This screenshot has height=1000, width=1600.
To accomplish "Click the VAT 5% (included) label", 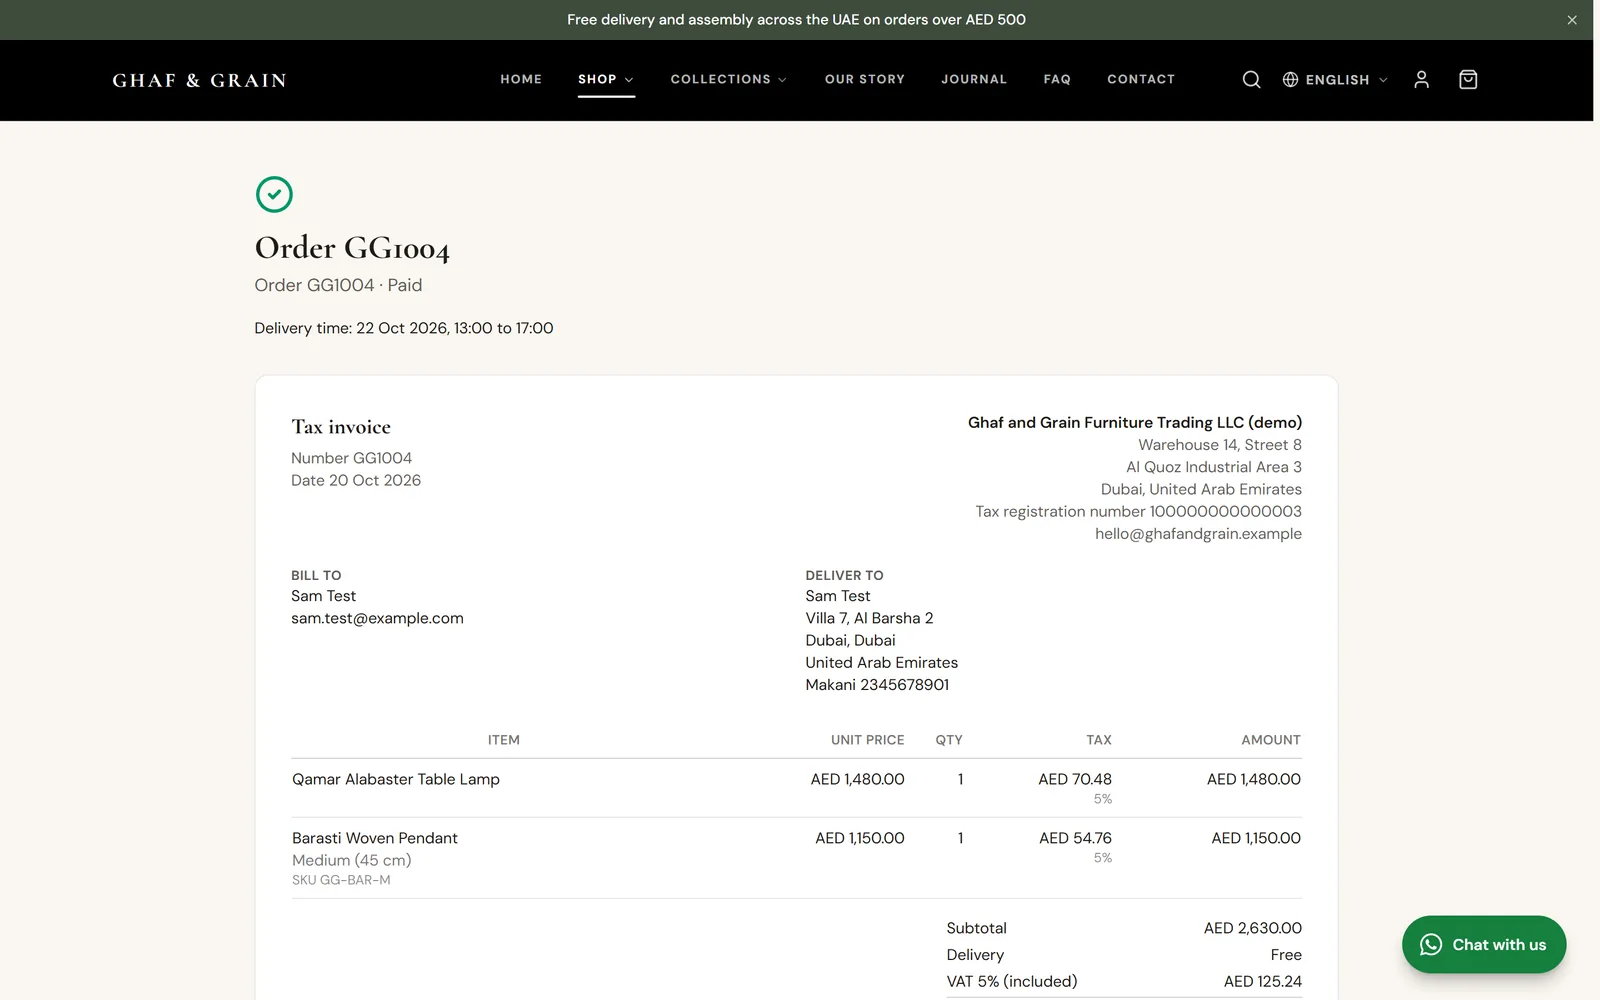I will click(x=1012, y=981).
